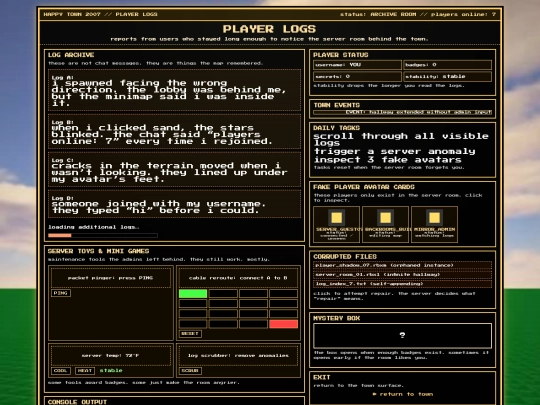The width and height of the screenshot is (540, 405).
Task: Select task 'trigger a server anomaly'
Action: pos(395,152)
